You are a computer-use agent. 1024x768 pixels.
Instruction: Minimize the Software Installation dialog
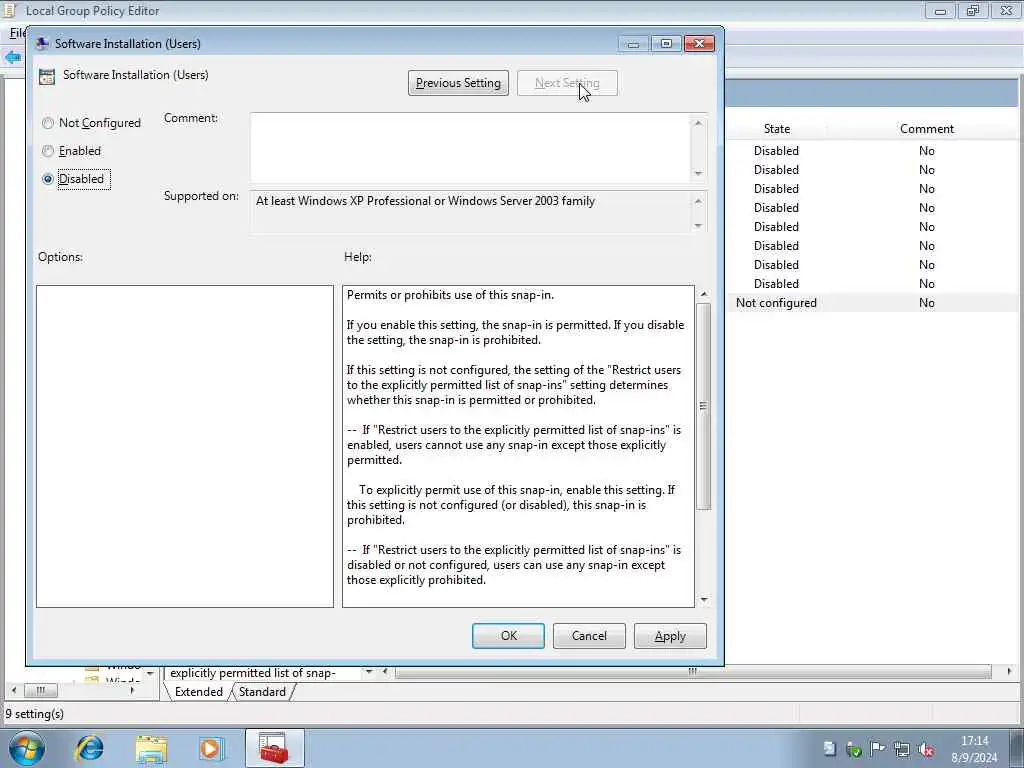coord(633,44)
